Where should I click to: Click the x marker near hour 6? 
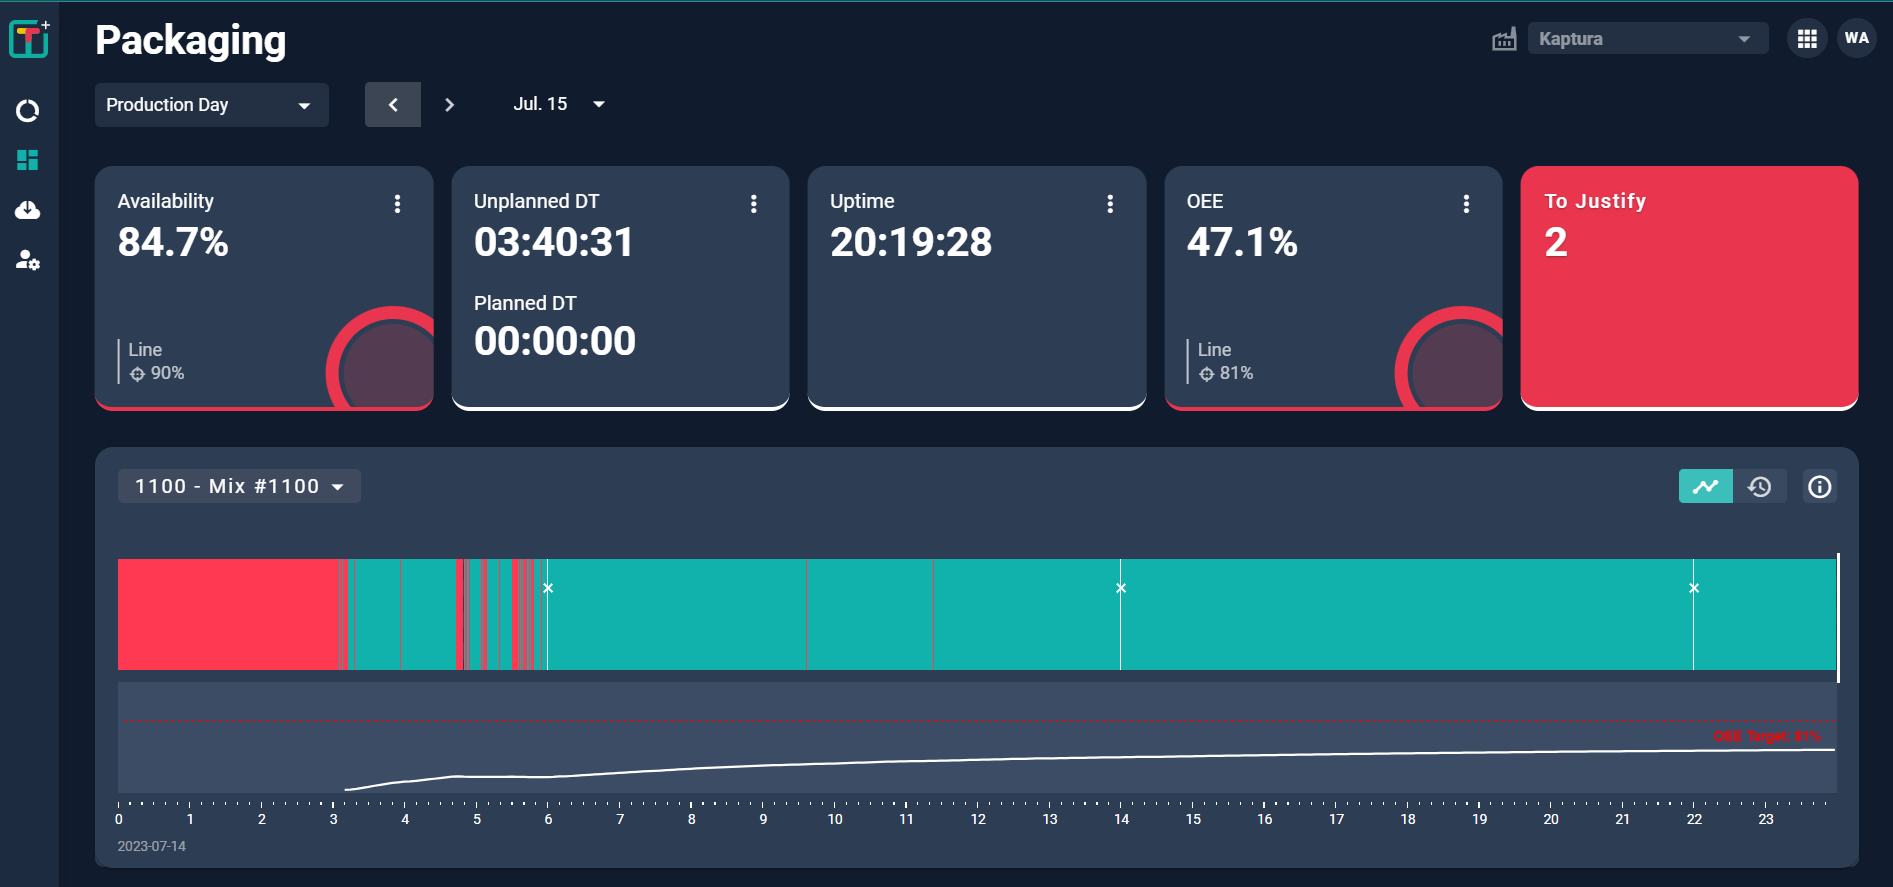[x=548, y=588]
